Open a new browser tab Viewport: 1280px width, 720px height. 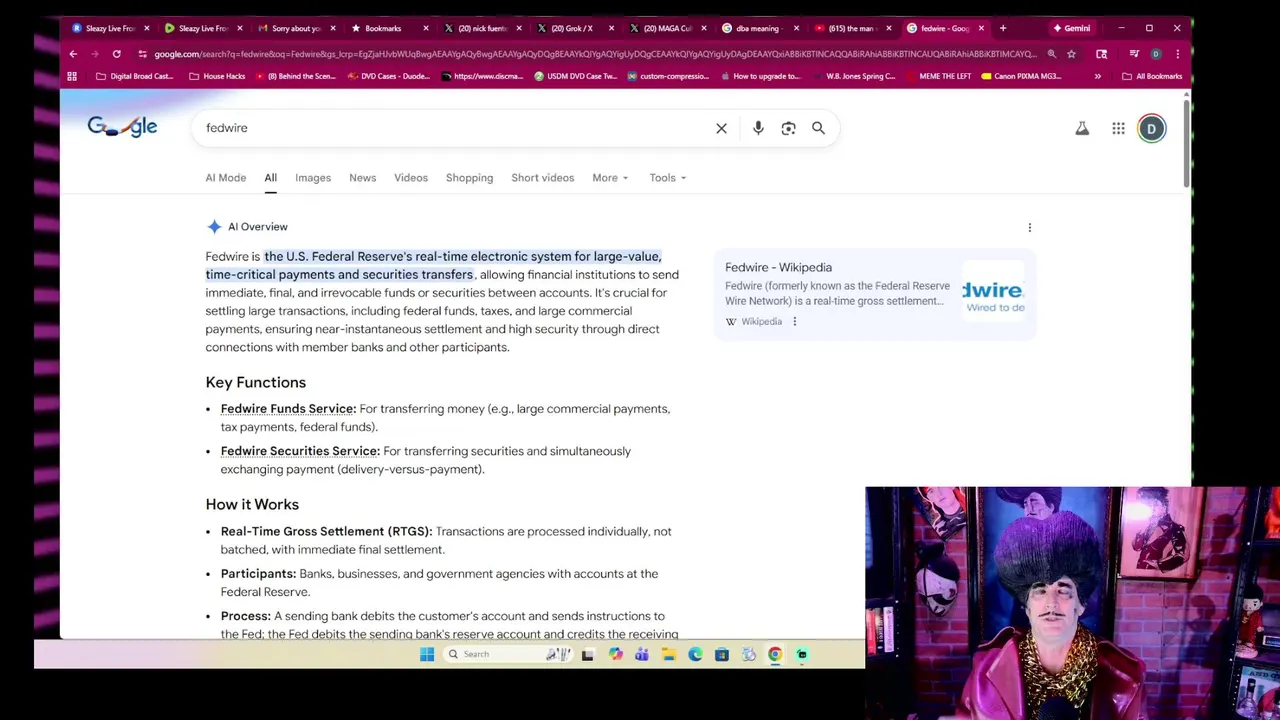click(1003, 28)
